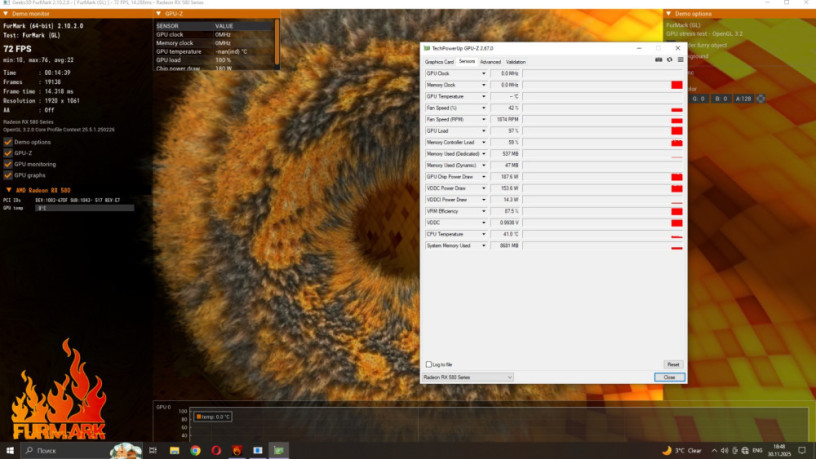Open the taskbar clock and date
This screenshot has height=459, width=816.
click(779, 450)
